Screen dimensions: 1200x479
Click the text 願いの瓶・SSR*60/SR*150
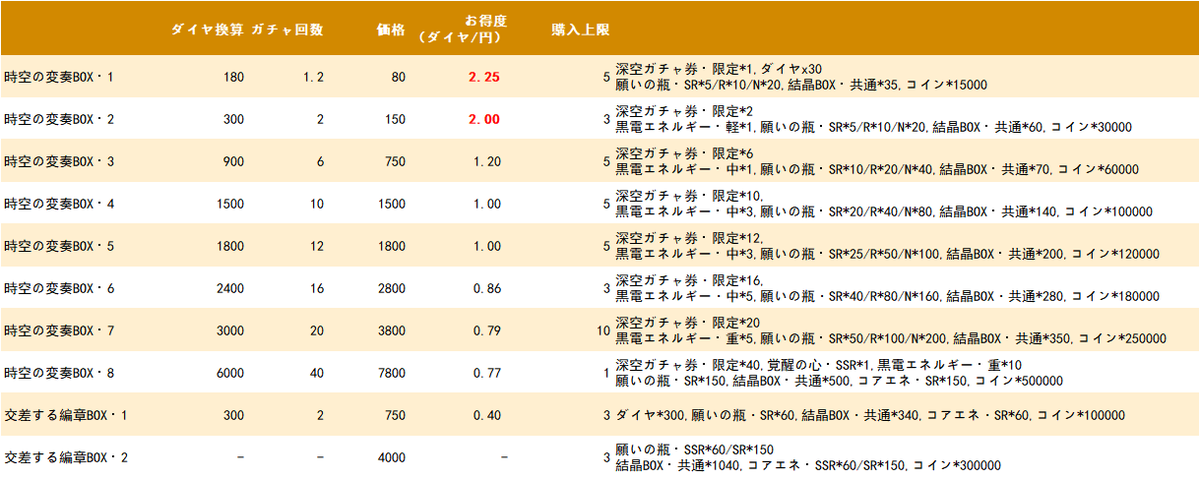tap(694, 450)
